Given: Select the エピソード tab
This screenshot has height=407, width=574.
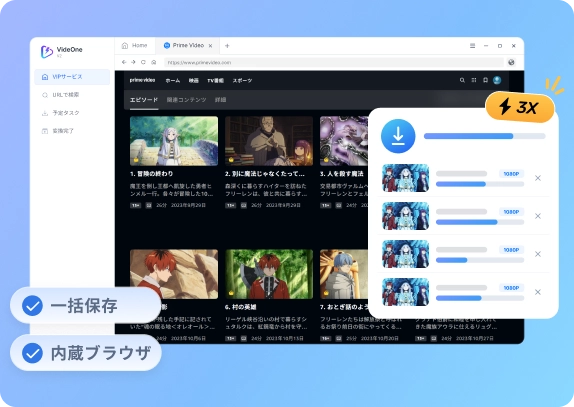Looking at the screenshot, I should click(144, 100).
